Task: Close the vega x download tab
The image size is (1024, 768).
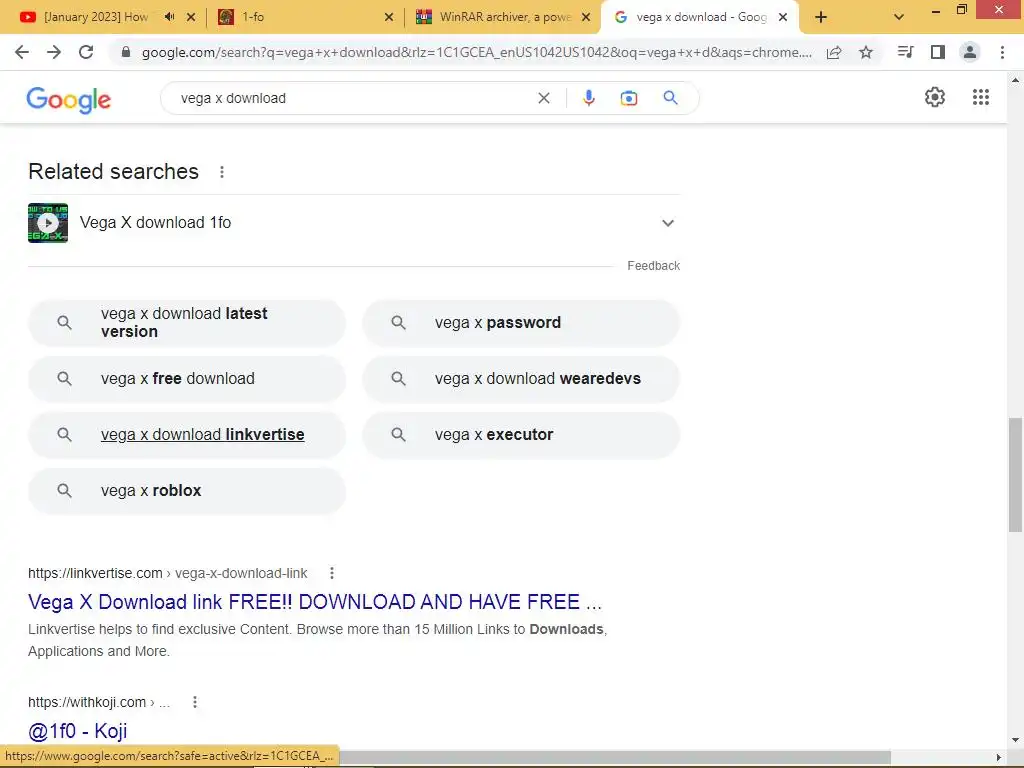Action: (783, 17)
